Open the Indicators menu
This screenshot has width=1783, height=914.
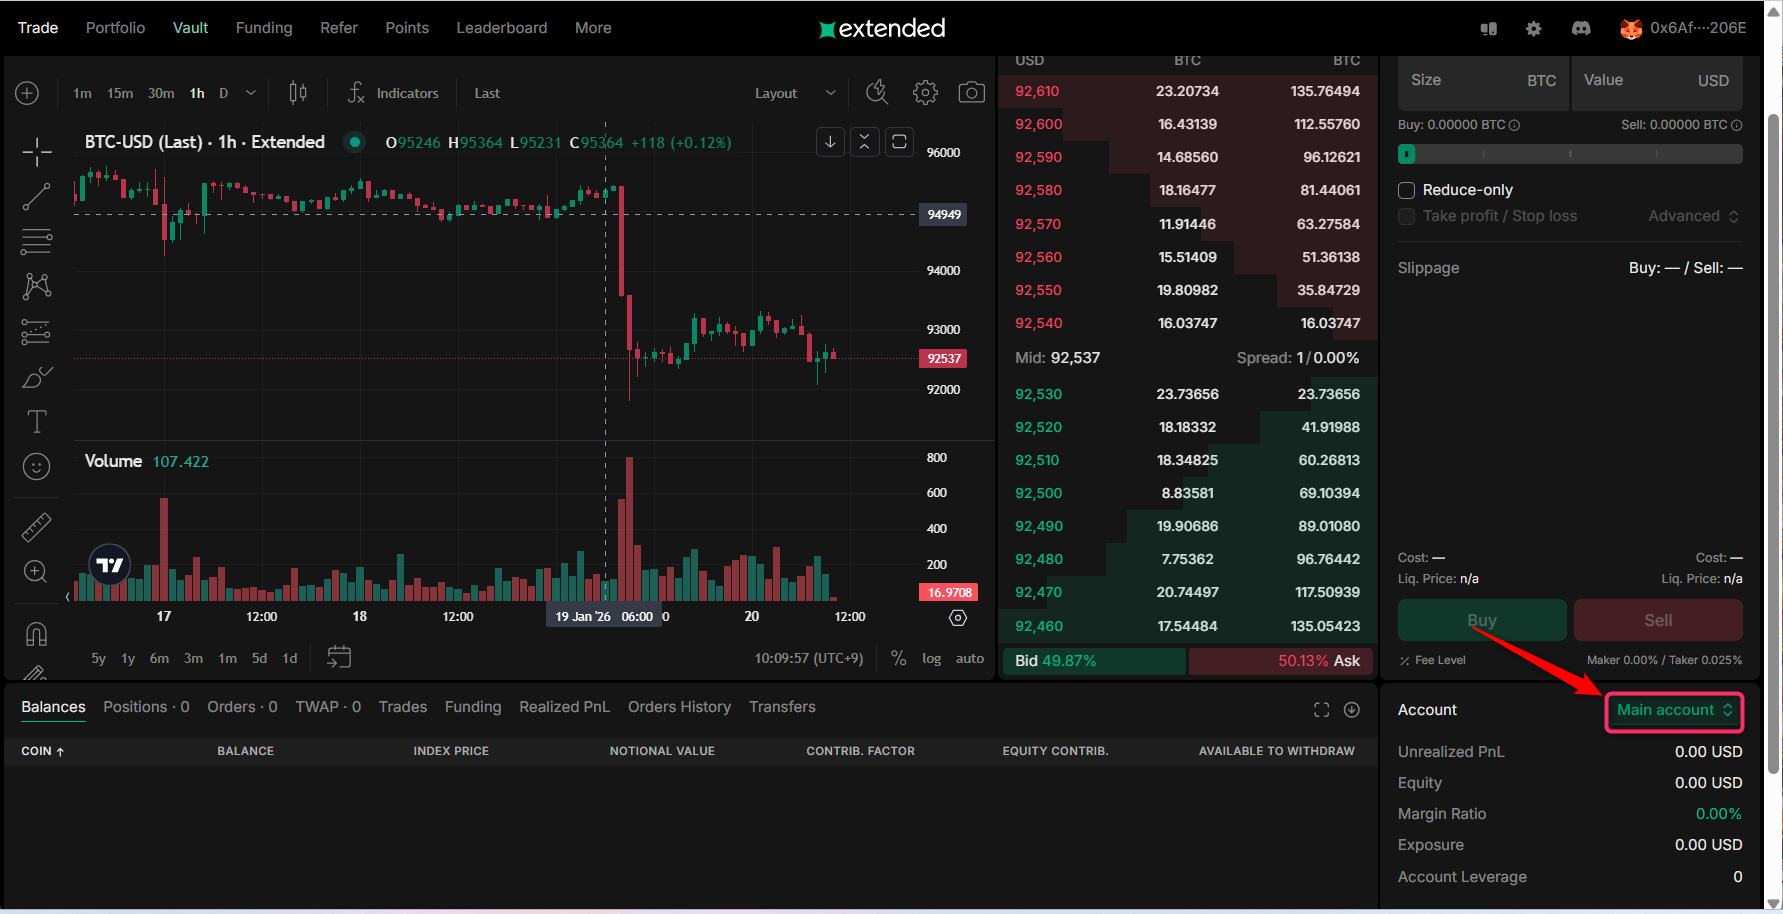coord(394,93)
